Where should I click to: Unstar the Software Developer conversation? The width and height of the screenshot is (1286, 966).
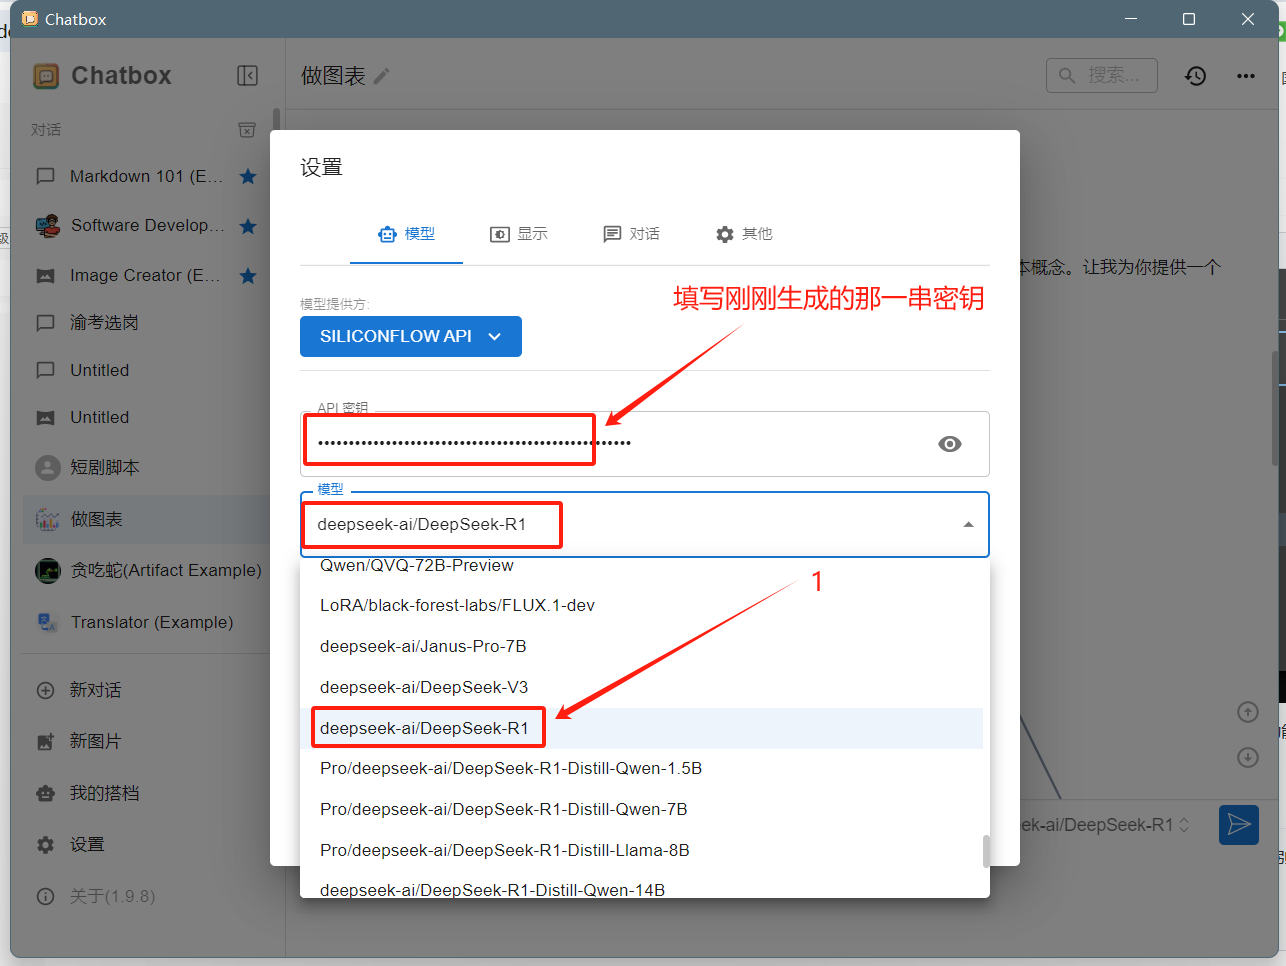[x=248, y=226]
